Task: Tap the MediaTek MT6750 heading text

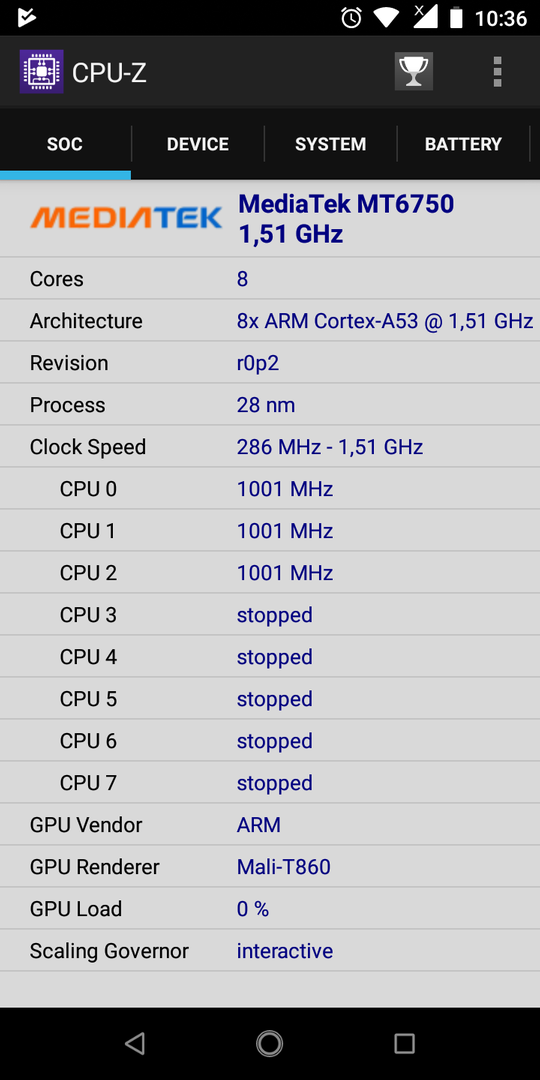Action: pos(346,205)
